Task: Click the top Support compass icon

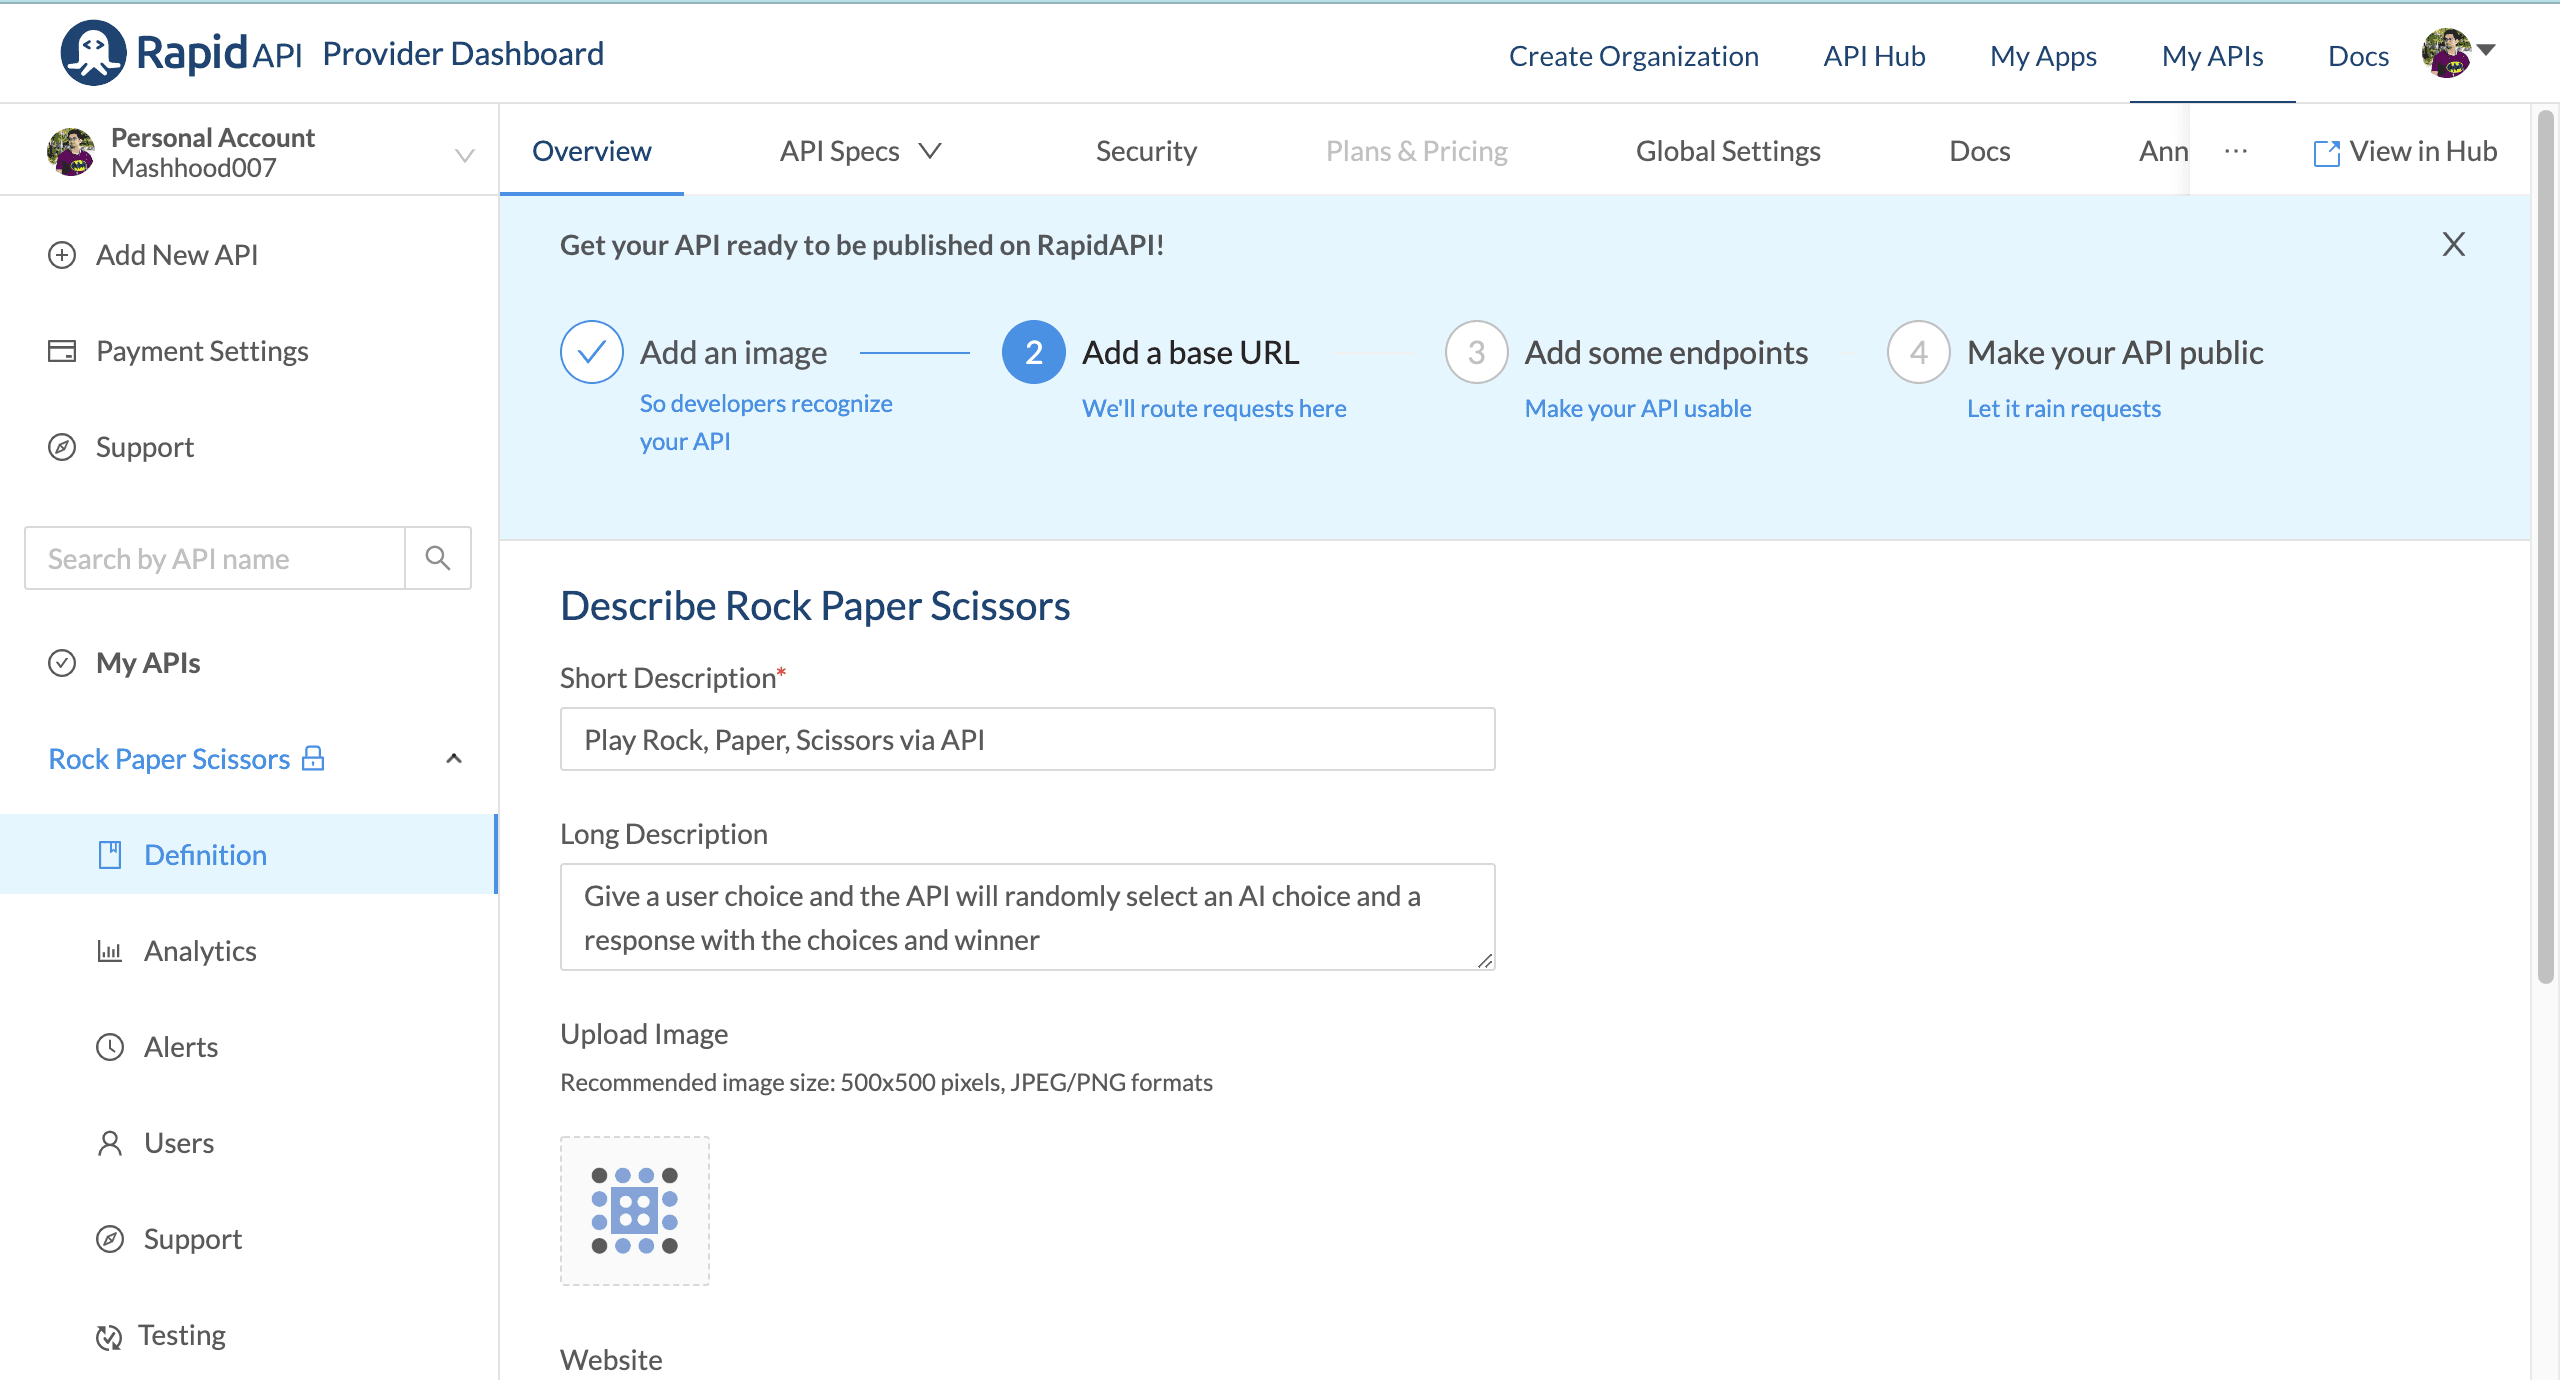Action: click(62, 447)
